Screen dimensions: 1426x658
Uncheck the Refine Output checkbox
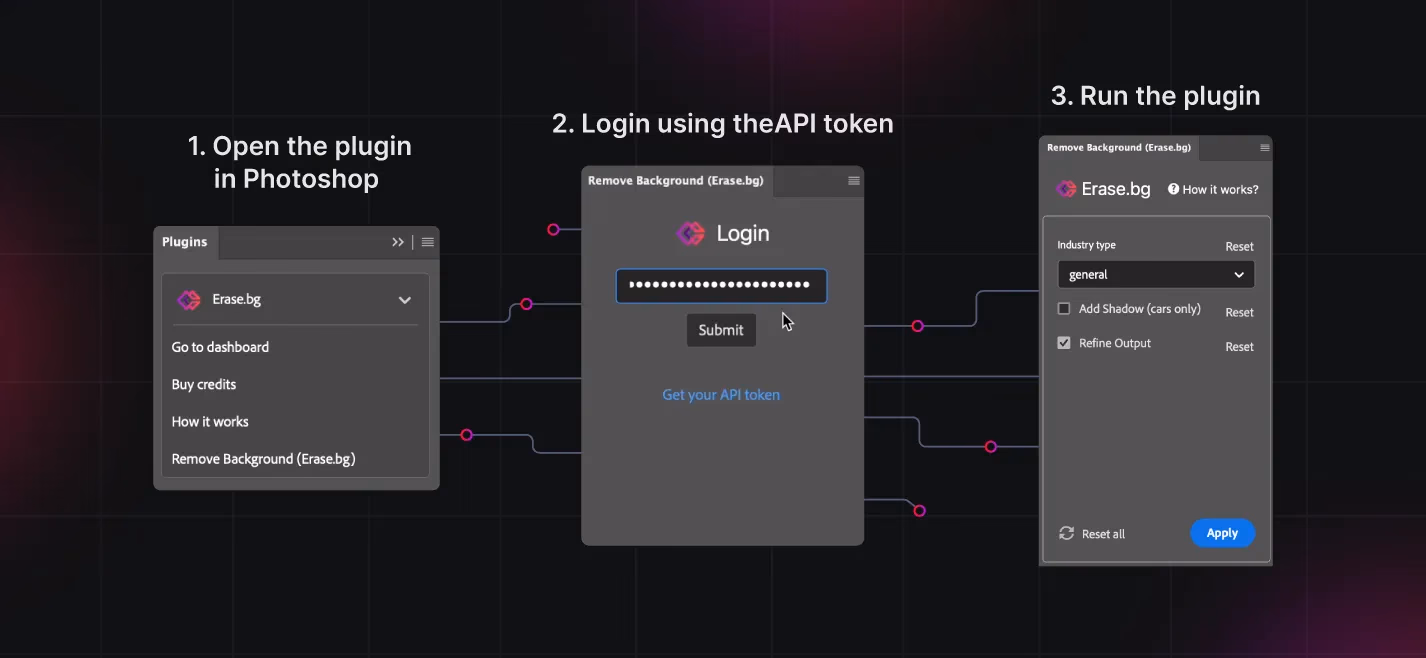1064,343
